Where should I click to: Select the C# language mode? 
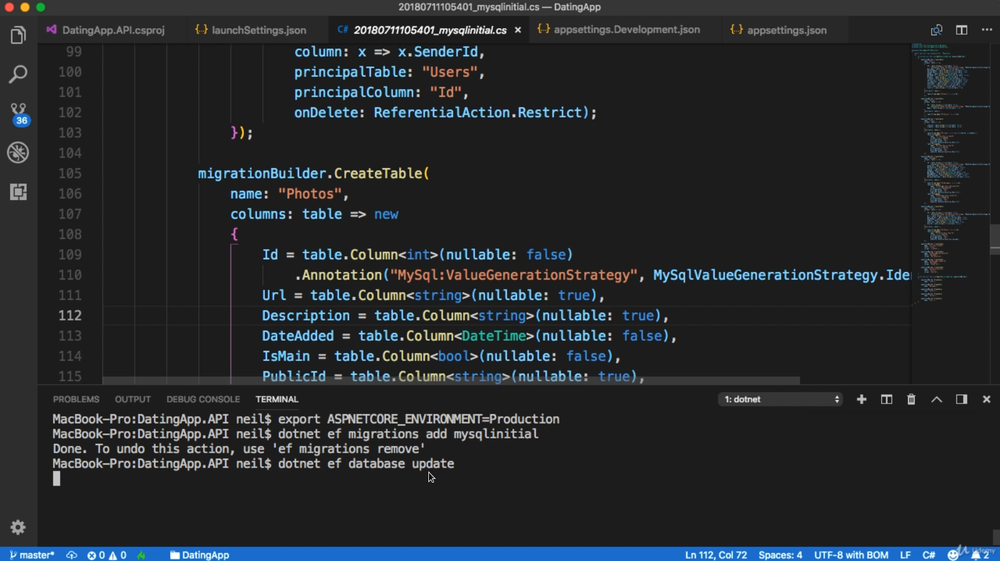(x=929, y=555)
